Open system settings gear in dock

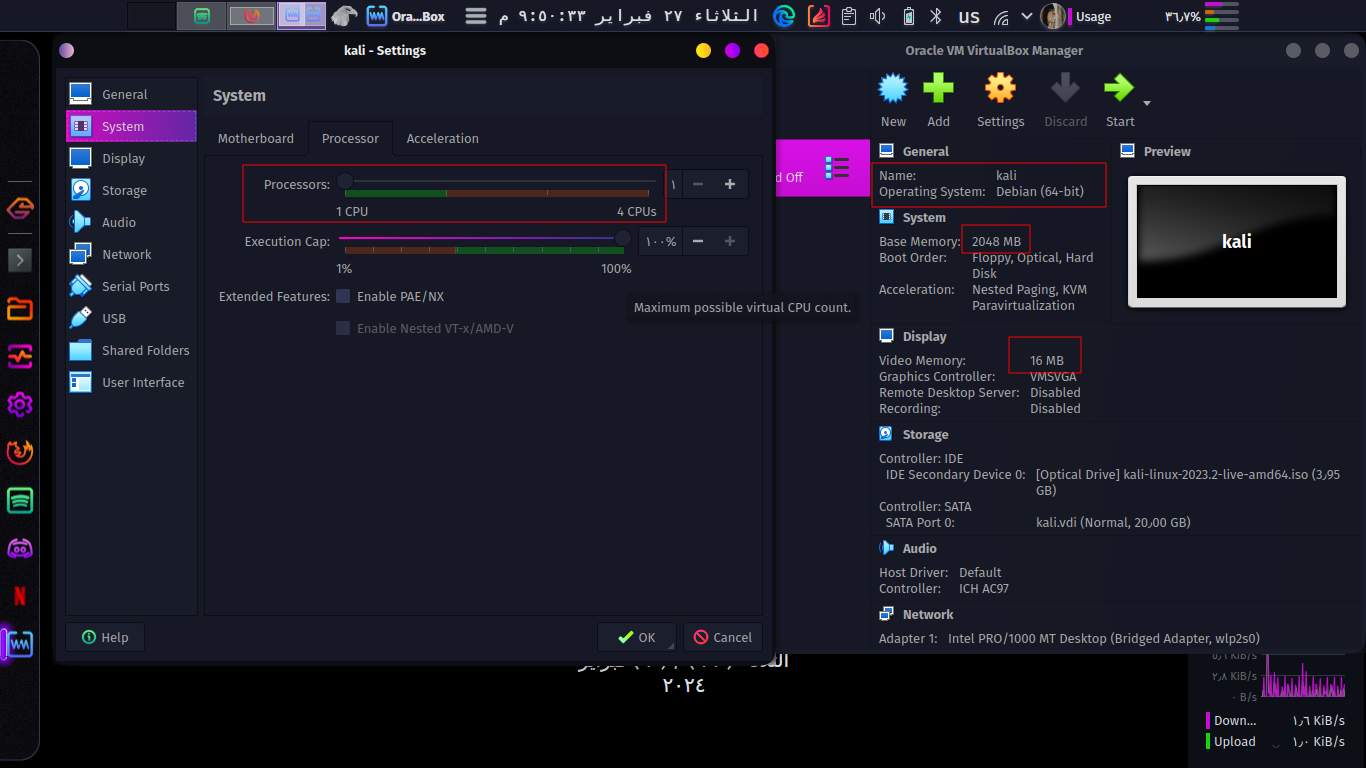coord(20,404)
